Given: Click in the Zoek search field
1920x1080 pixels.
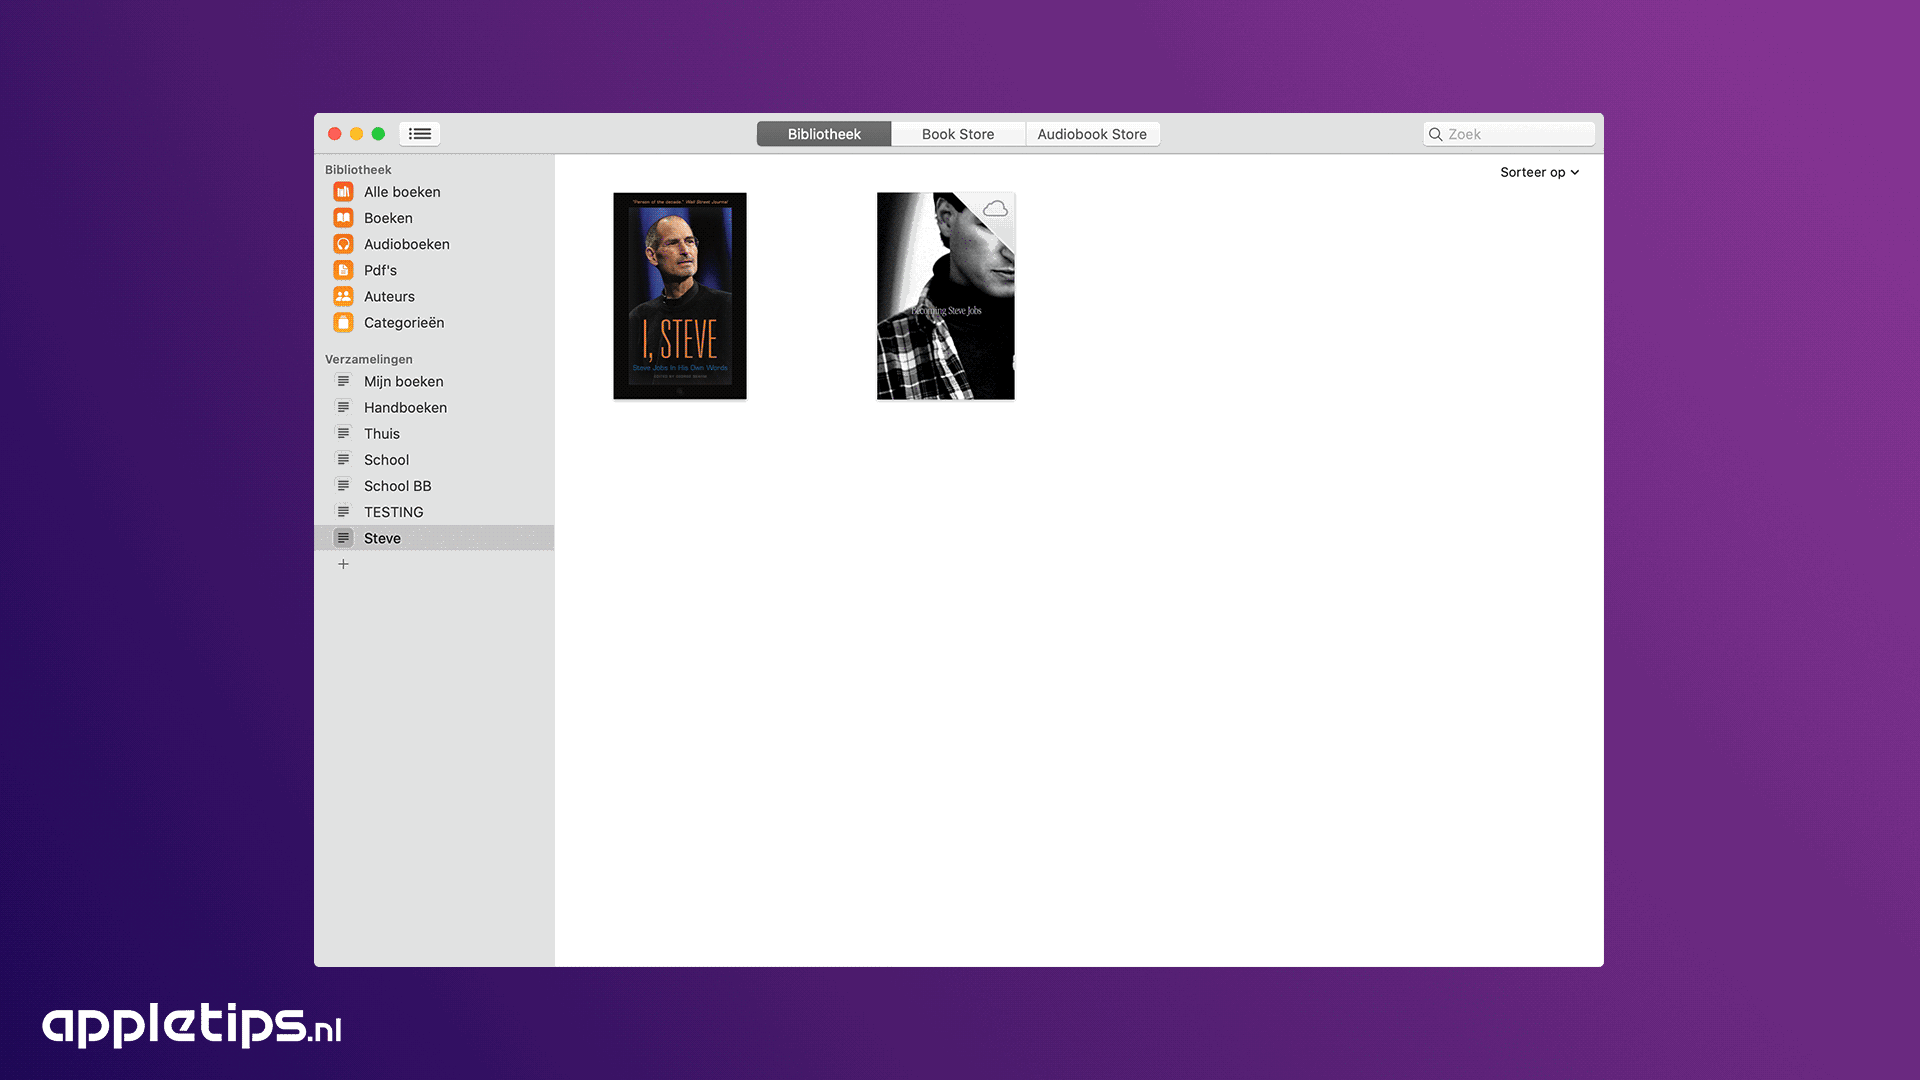Looking at the screenshot, I should (x=1515, y=134).
